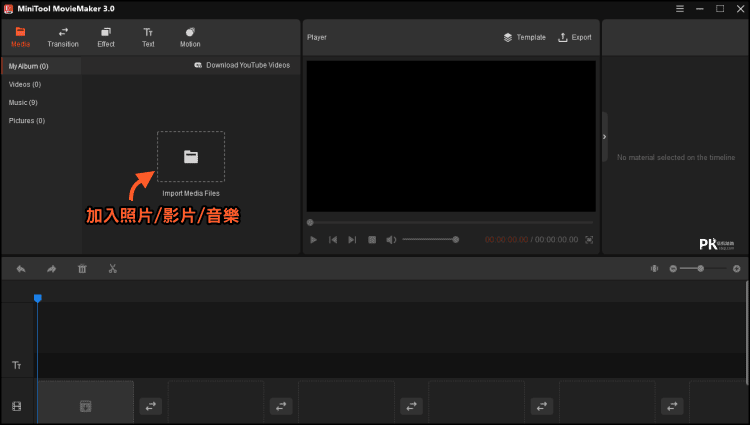Open the Motion tab
Viewport: 750px width, 425px height.
(190, 37)
